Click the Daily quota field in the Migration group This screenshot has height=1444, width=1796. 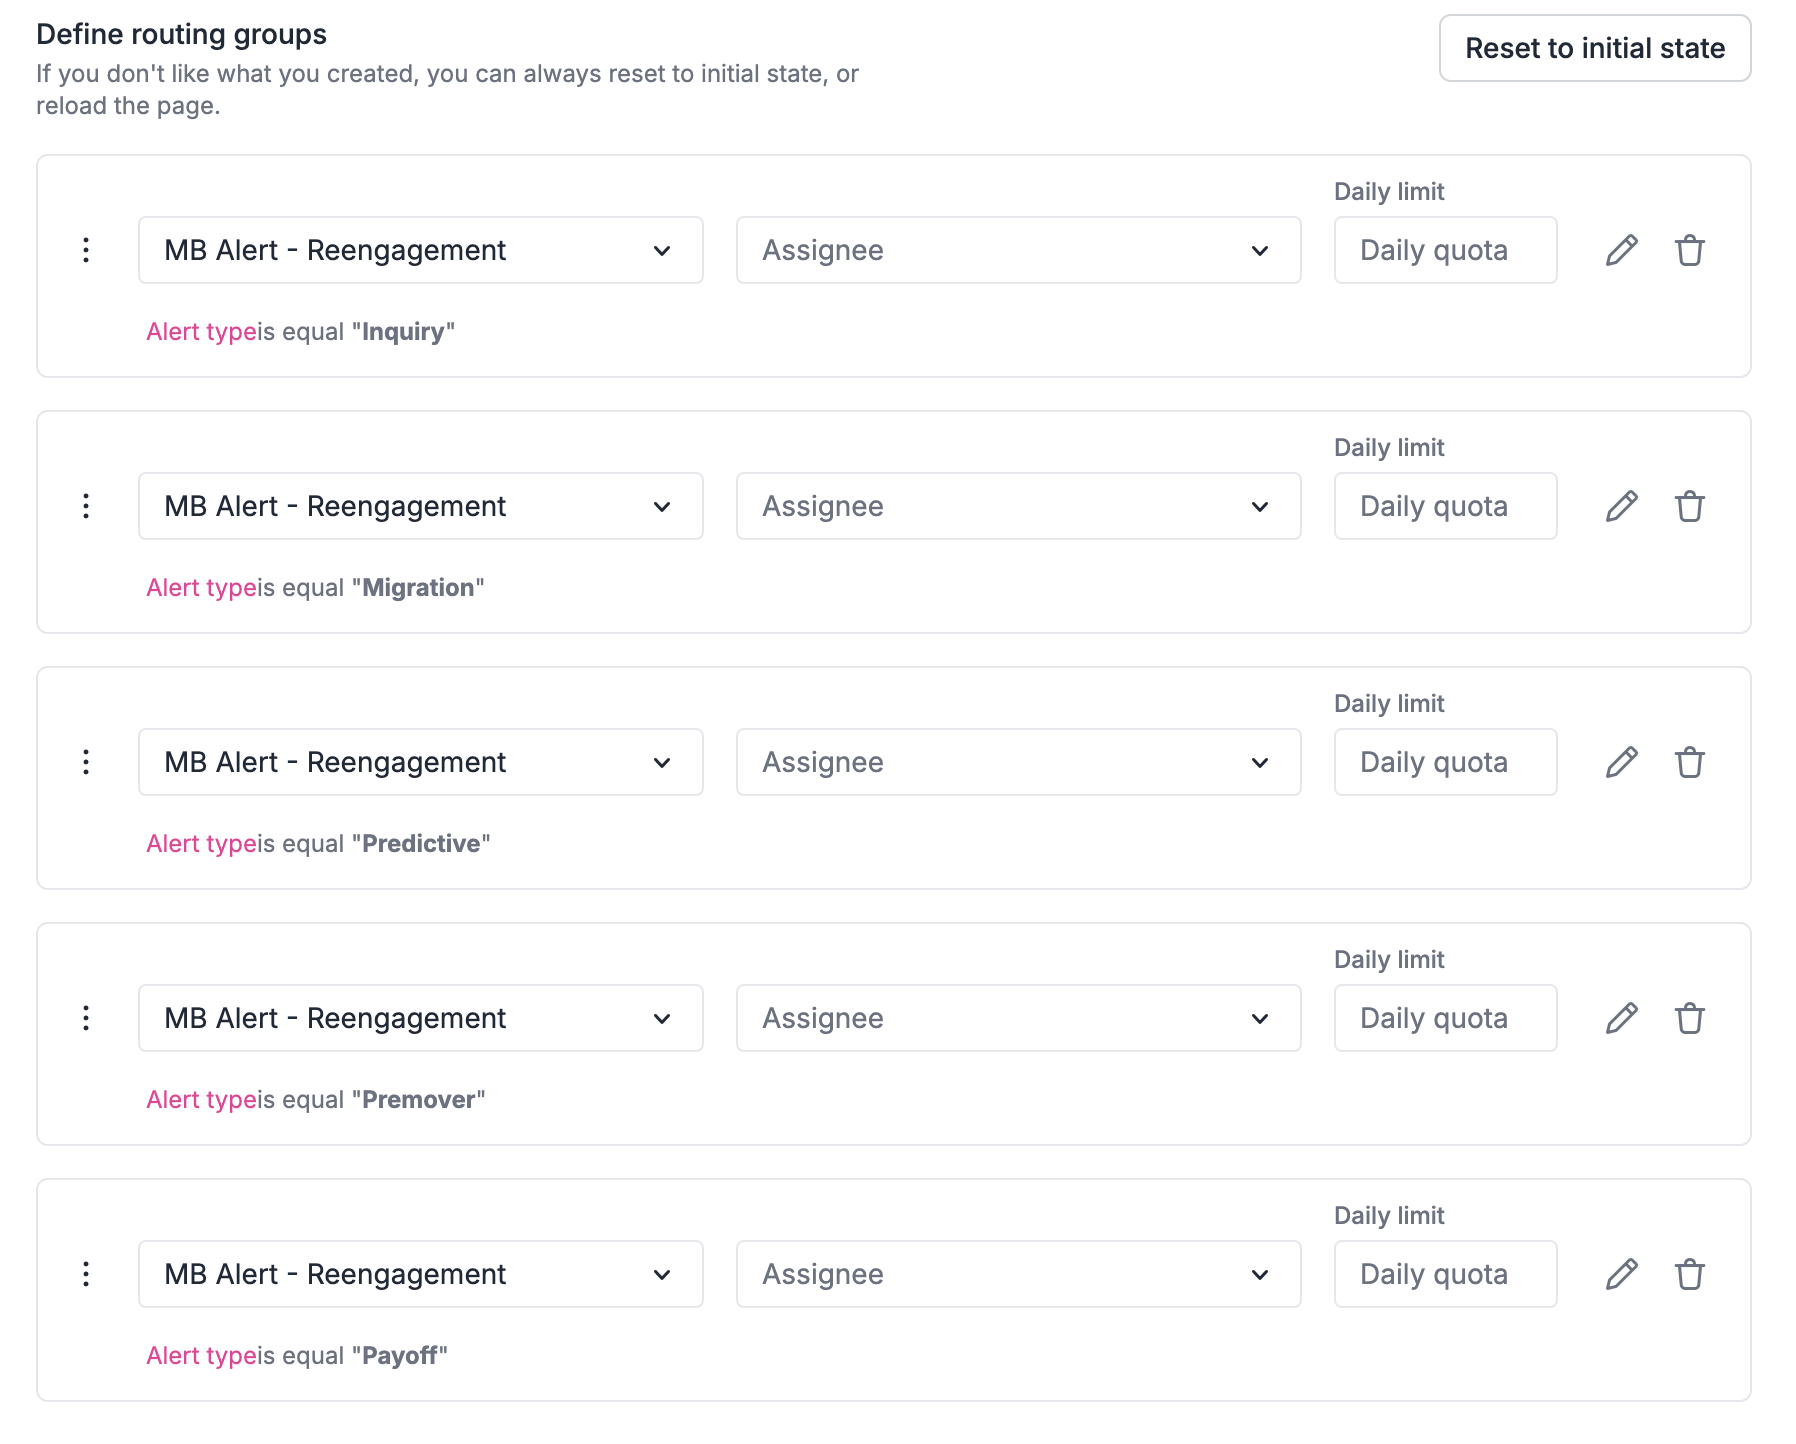click(x=1445, y=506)
